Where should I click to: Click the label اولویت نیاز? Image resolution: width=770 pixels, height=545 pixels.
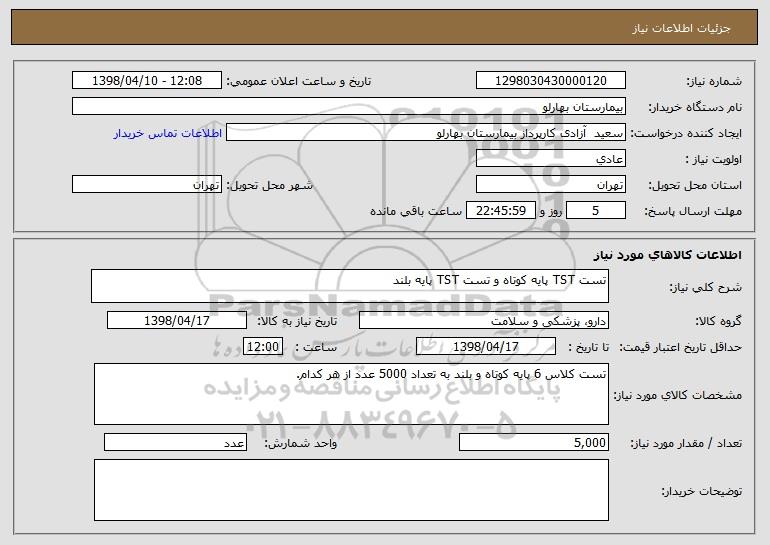tap(714, 160)
